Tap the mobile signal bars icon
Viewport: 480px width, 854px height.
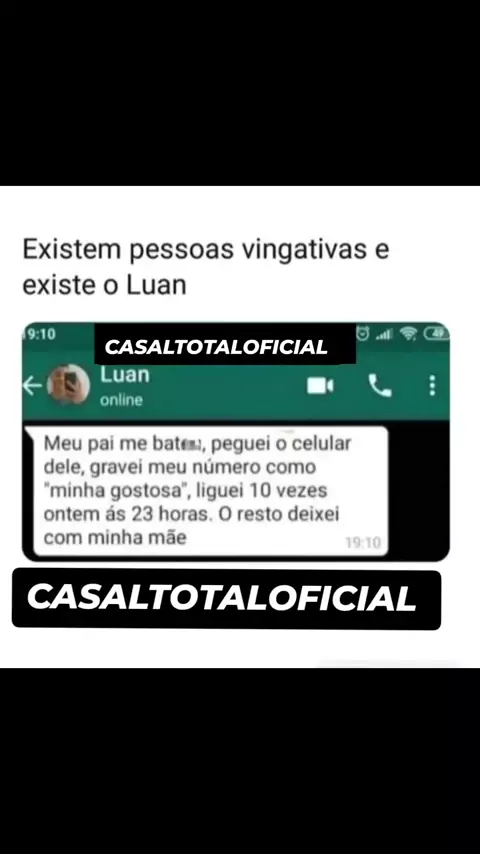(384, 334)
